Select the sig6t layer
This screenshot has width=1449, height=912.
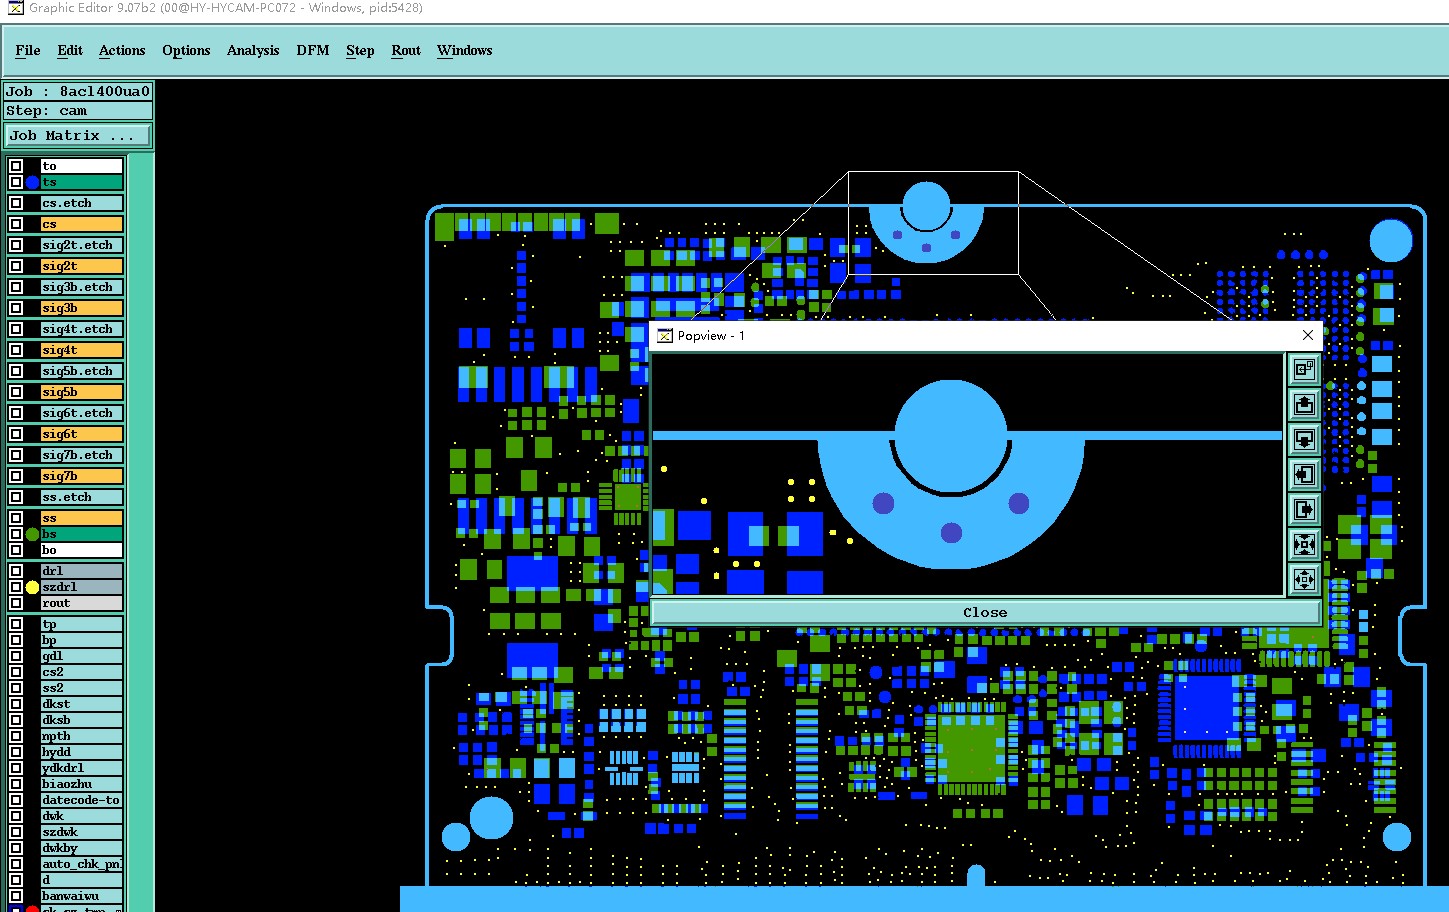click(82, 434)
